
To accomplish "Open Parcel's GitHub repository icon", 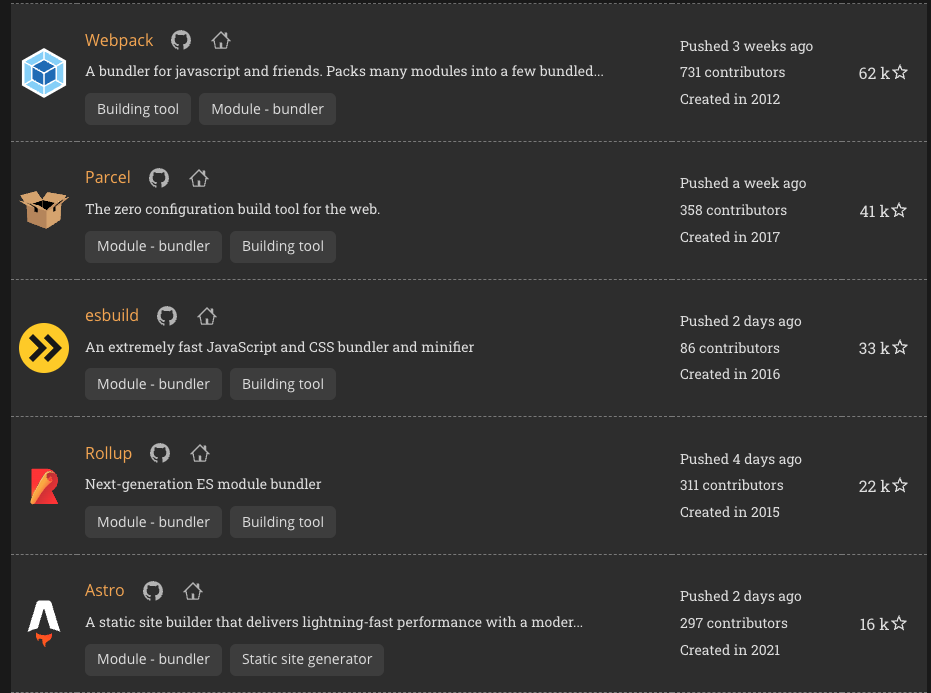I will (x=159, y=178).
